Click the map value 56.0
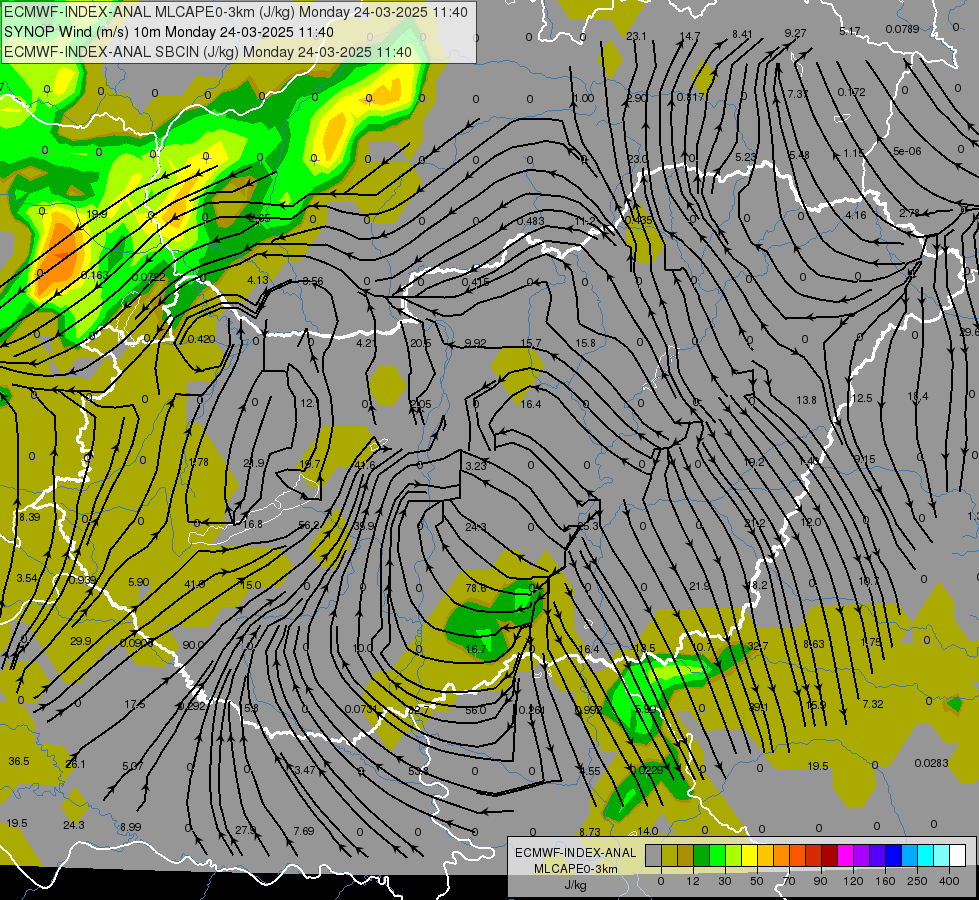The width and height of the screenshot is (979, 900). (476, 710)
